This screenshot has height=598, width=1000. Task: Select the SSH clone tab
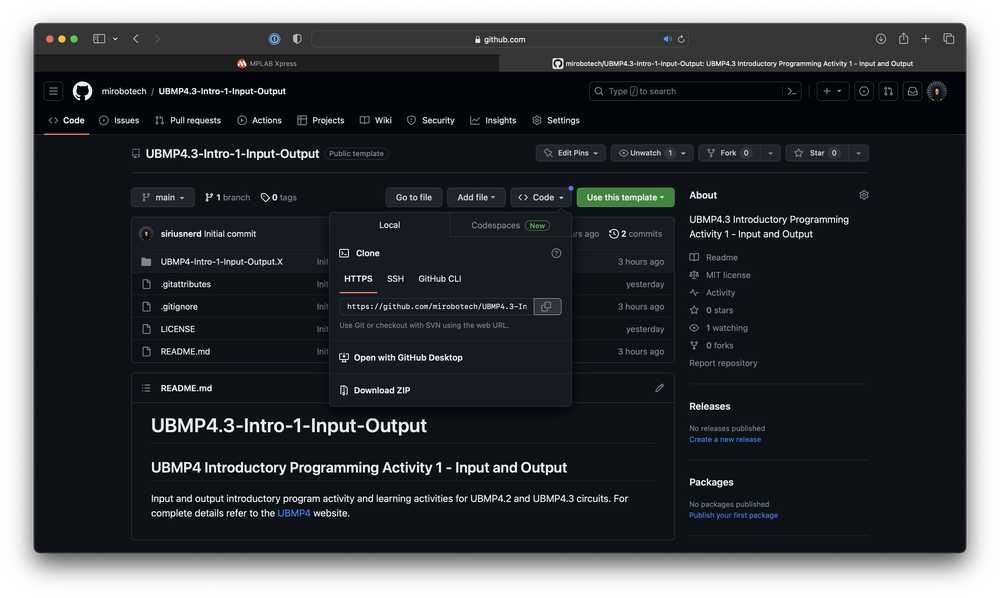tap(395, 279)
